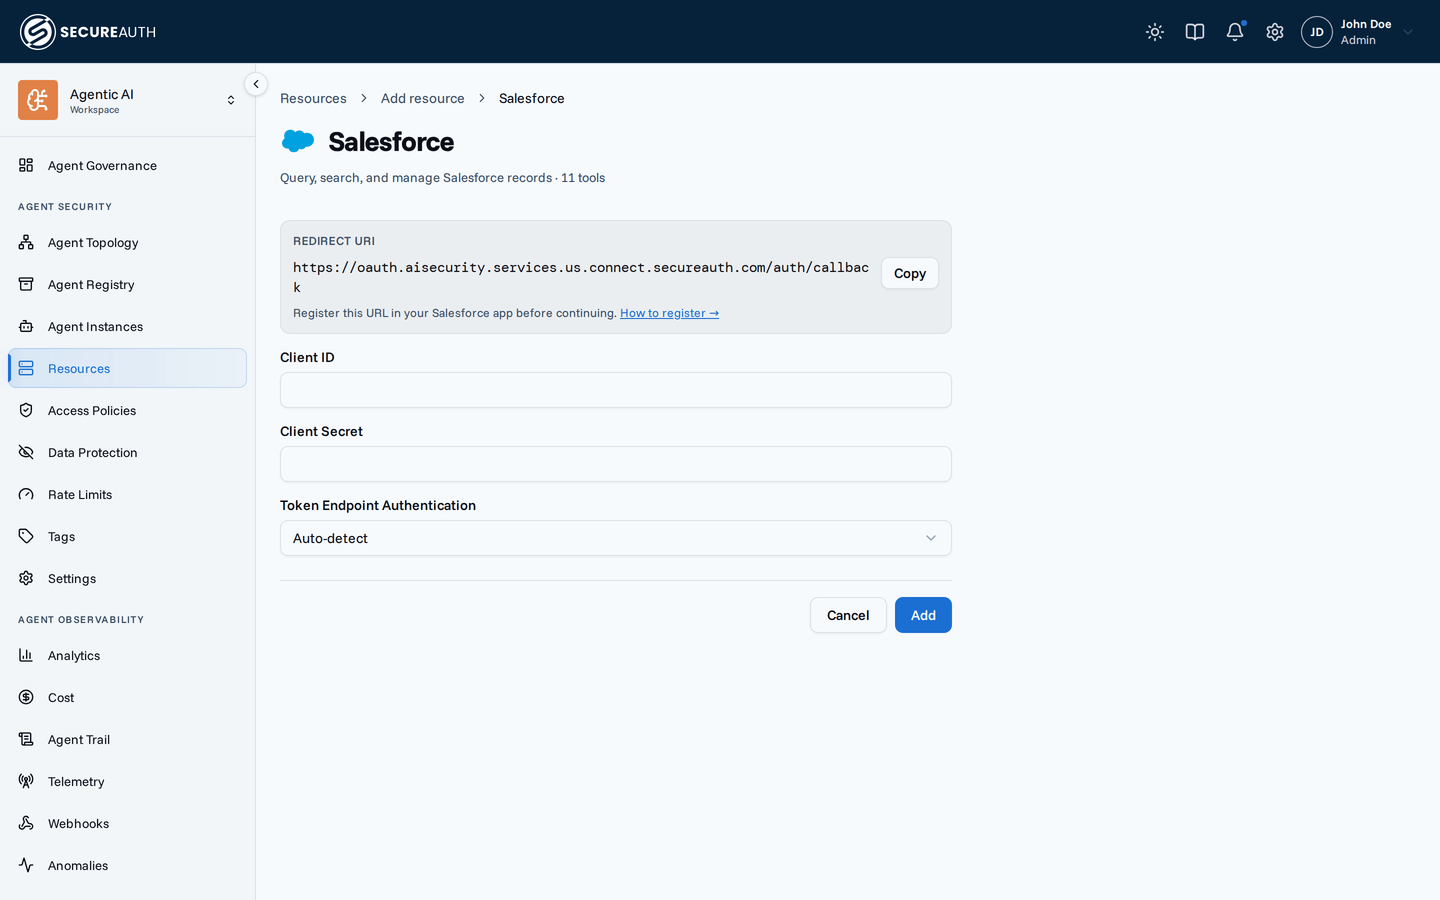Click Add resource breadcrumb link
Viewport: 1440px width, 900px height.
tap(422, 98)
